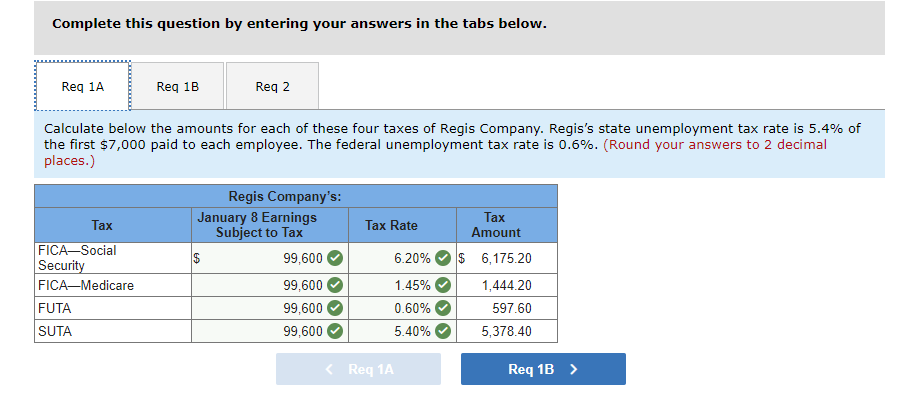The width and height of the screenshot is (913, 410).
Task: Click green checkmark next to 5.40% rate
Action: point(443,331)
